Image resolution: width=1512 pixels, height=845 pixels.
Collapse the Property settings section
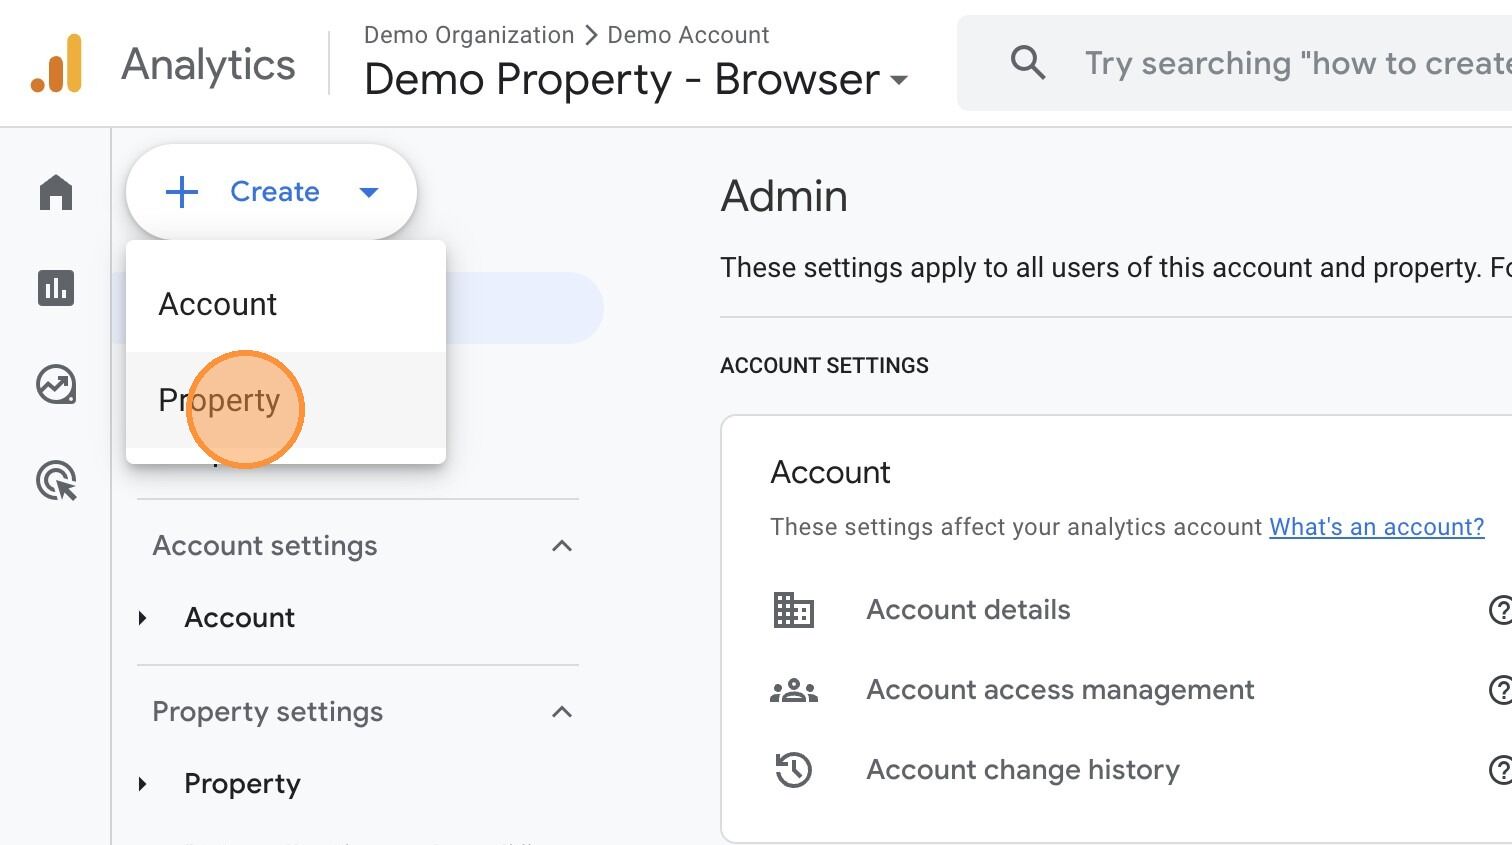coord(562,712)
